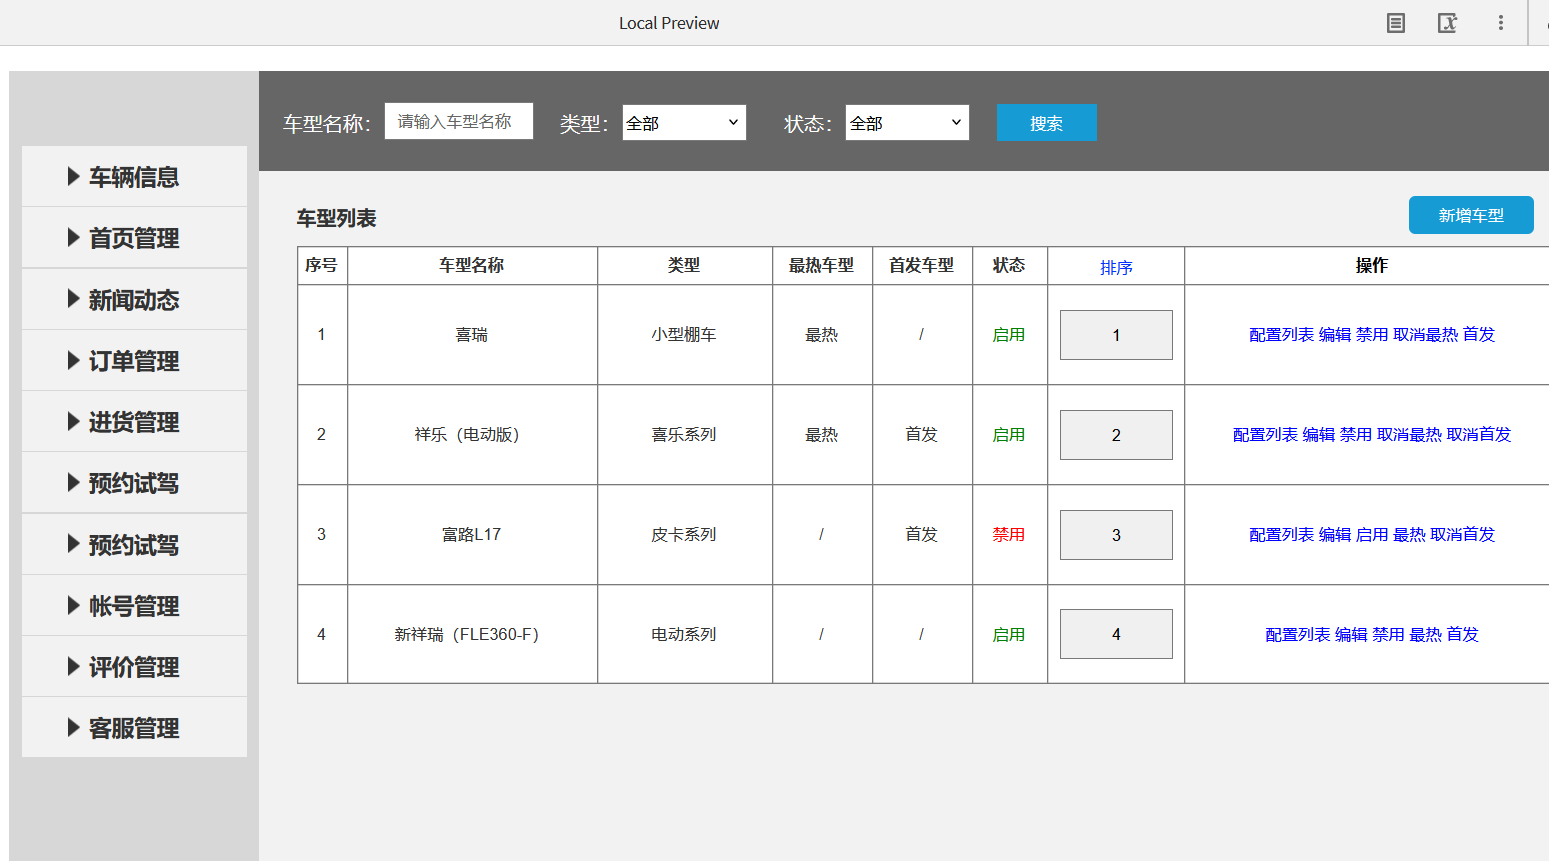Screen dimensions: 1549x861
Task: Open the variables (x) icon in preview toolbar
Action: coord(1447,23)
